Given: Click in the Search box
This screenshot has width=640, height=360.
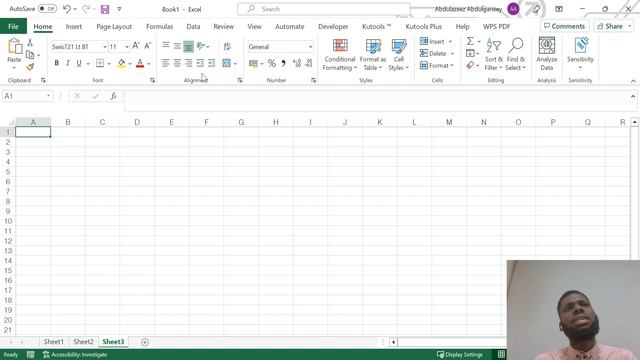Looking at the screenshot, I should [324, 9].
